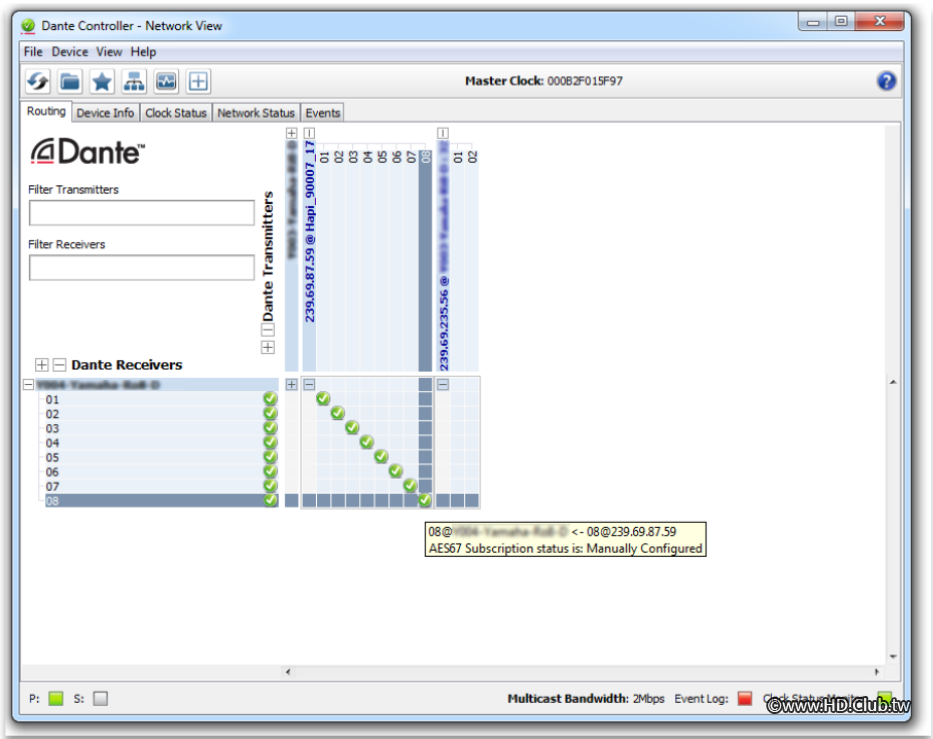The height and width of the screenshot is (739, 933).
Task: Click the status check beside receiver label 05
Action: (271, 456)
